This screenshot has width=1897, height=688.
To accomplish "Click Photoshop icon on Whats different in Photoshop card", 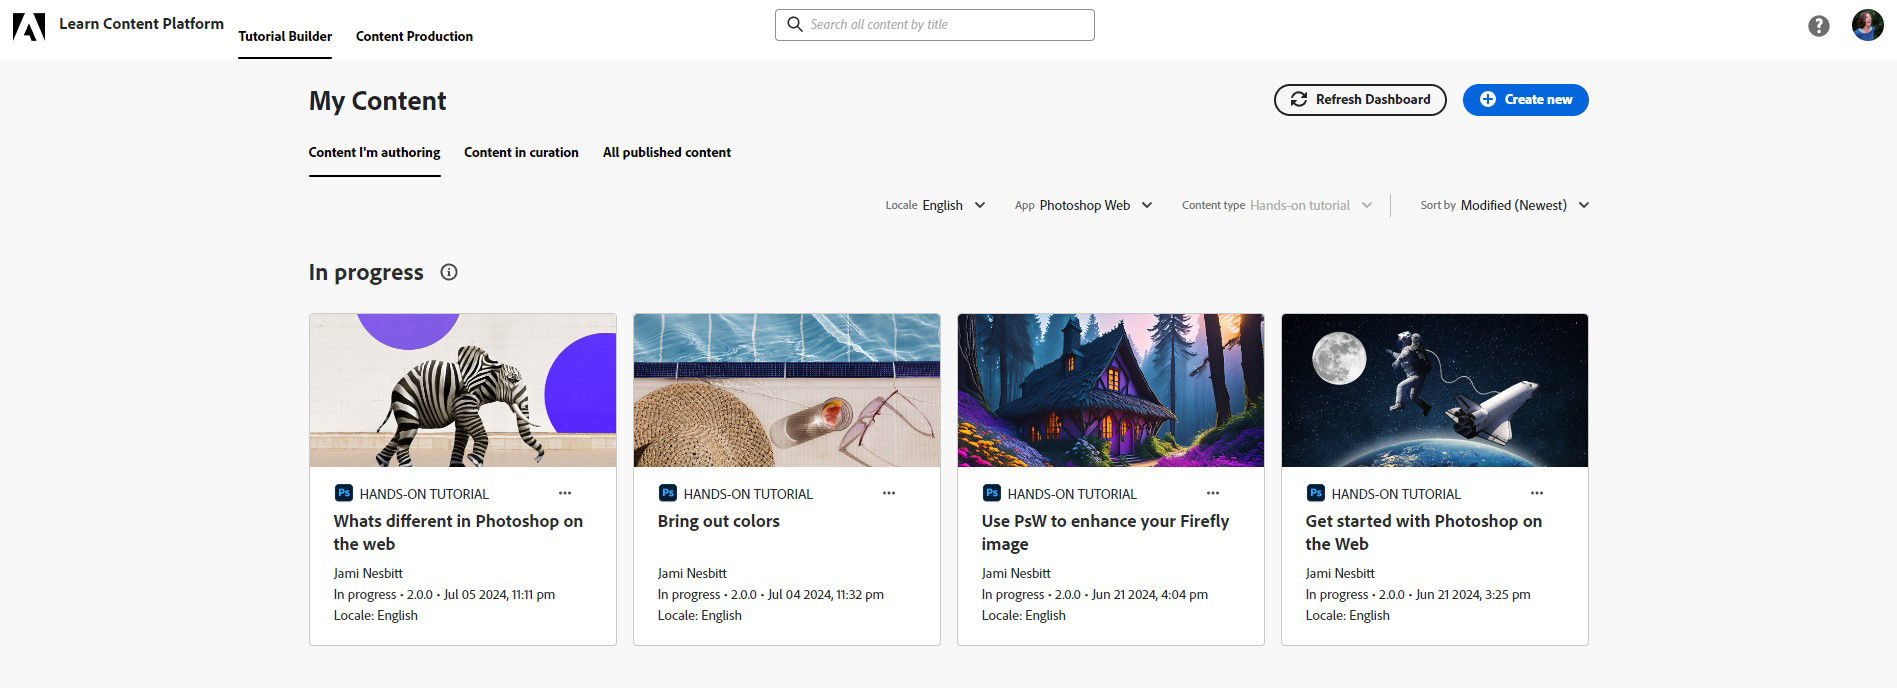I will [344, 493].
